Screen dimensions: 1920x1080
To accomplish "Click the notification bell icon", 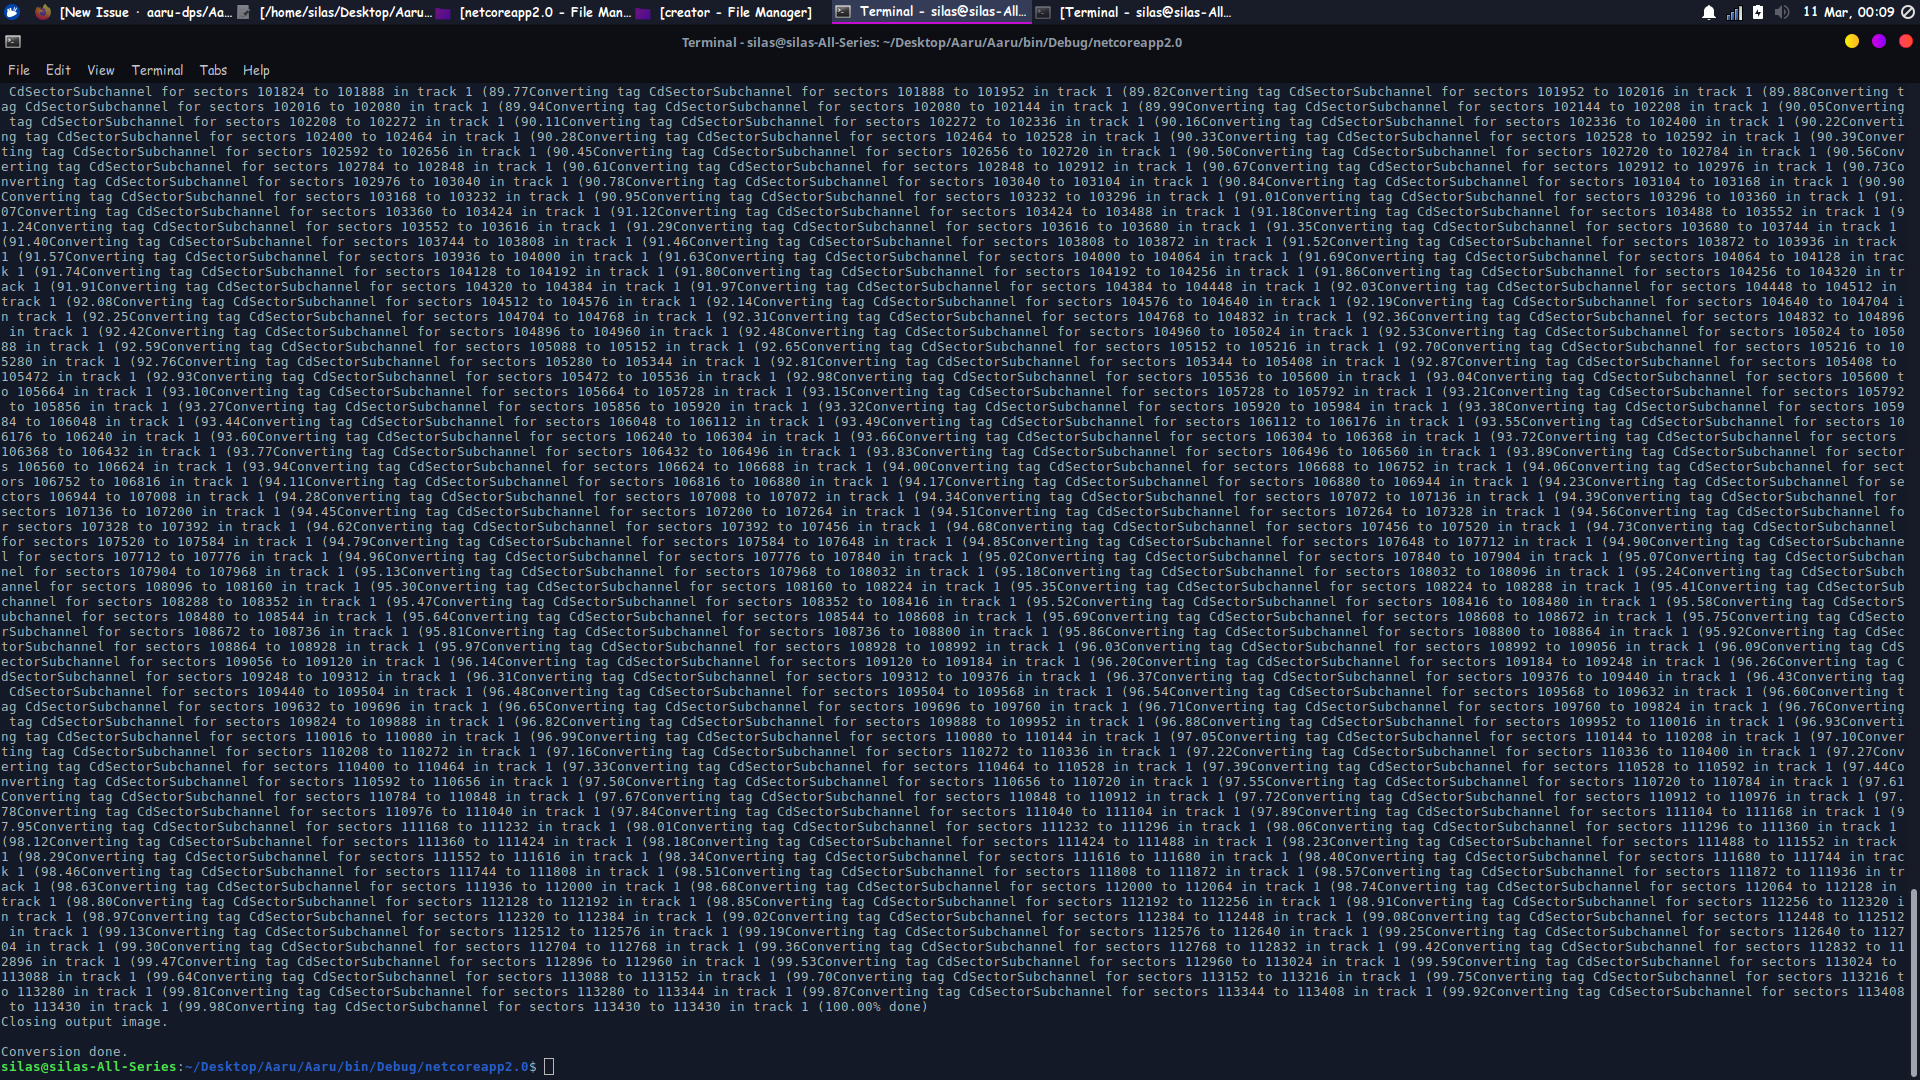I will pos(1709,12).
